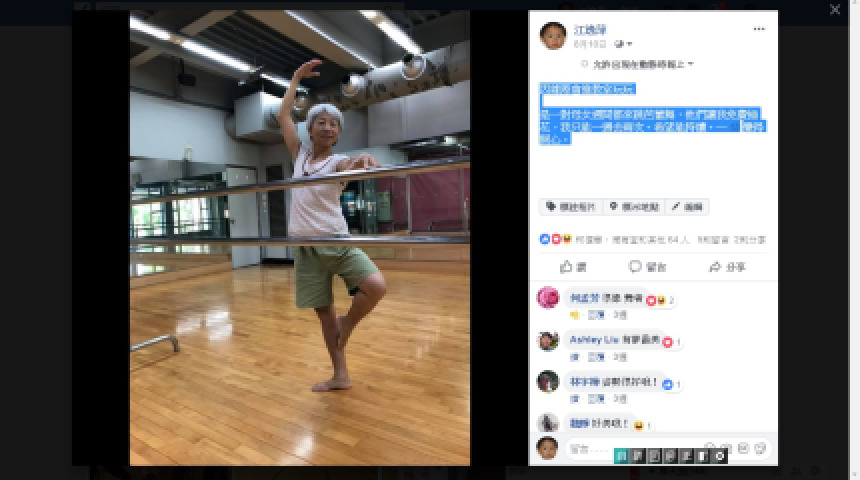Click the settings gear in the IME toolbar
Screen dimensions: 860x480
pos(720,456)
